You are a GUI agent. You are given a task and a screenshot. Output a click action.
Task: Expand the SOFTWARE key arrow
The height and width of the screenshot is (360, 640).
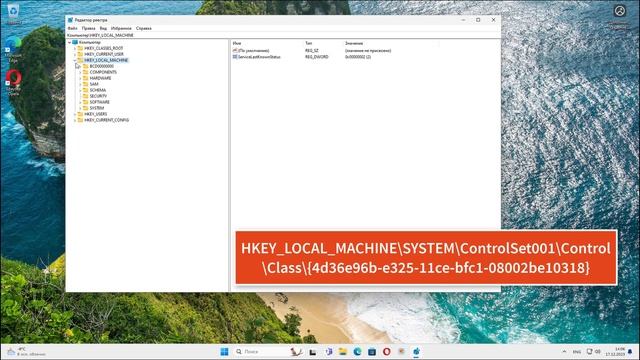coord(80,102)
